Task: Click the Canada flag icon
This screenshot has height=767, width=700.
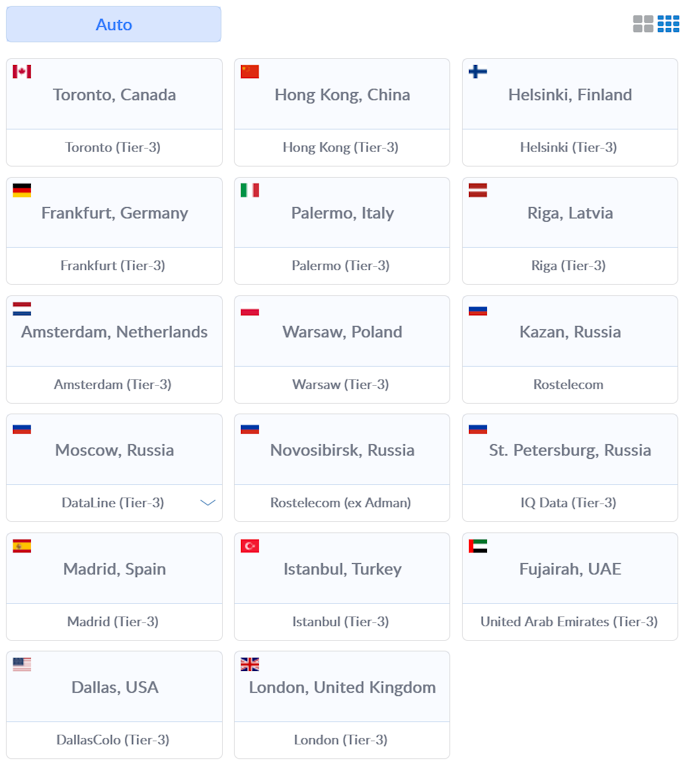Action: point(22,71)
